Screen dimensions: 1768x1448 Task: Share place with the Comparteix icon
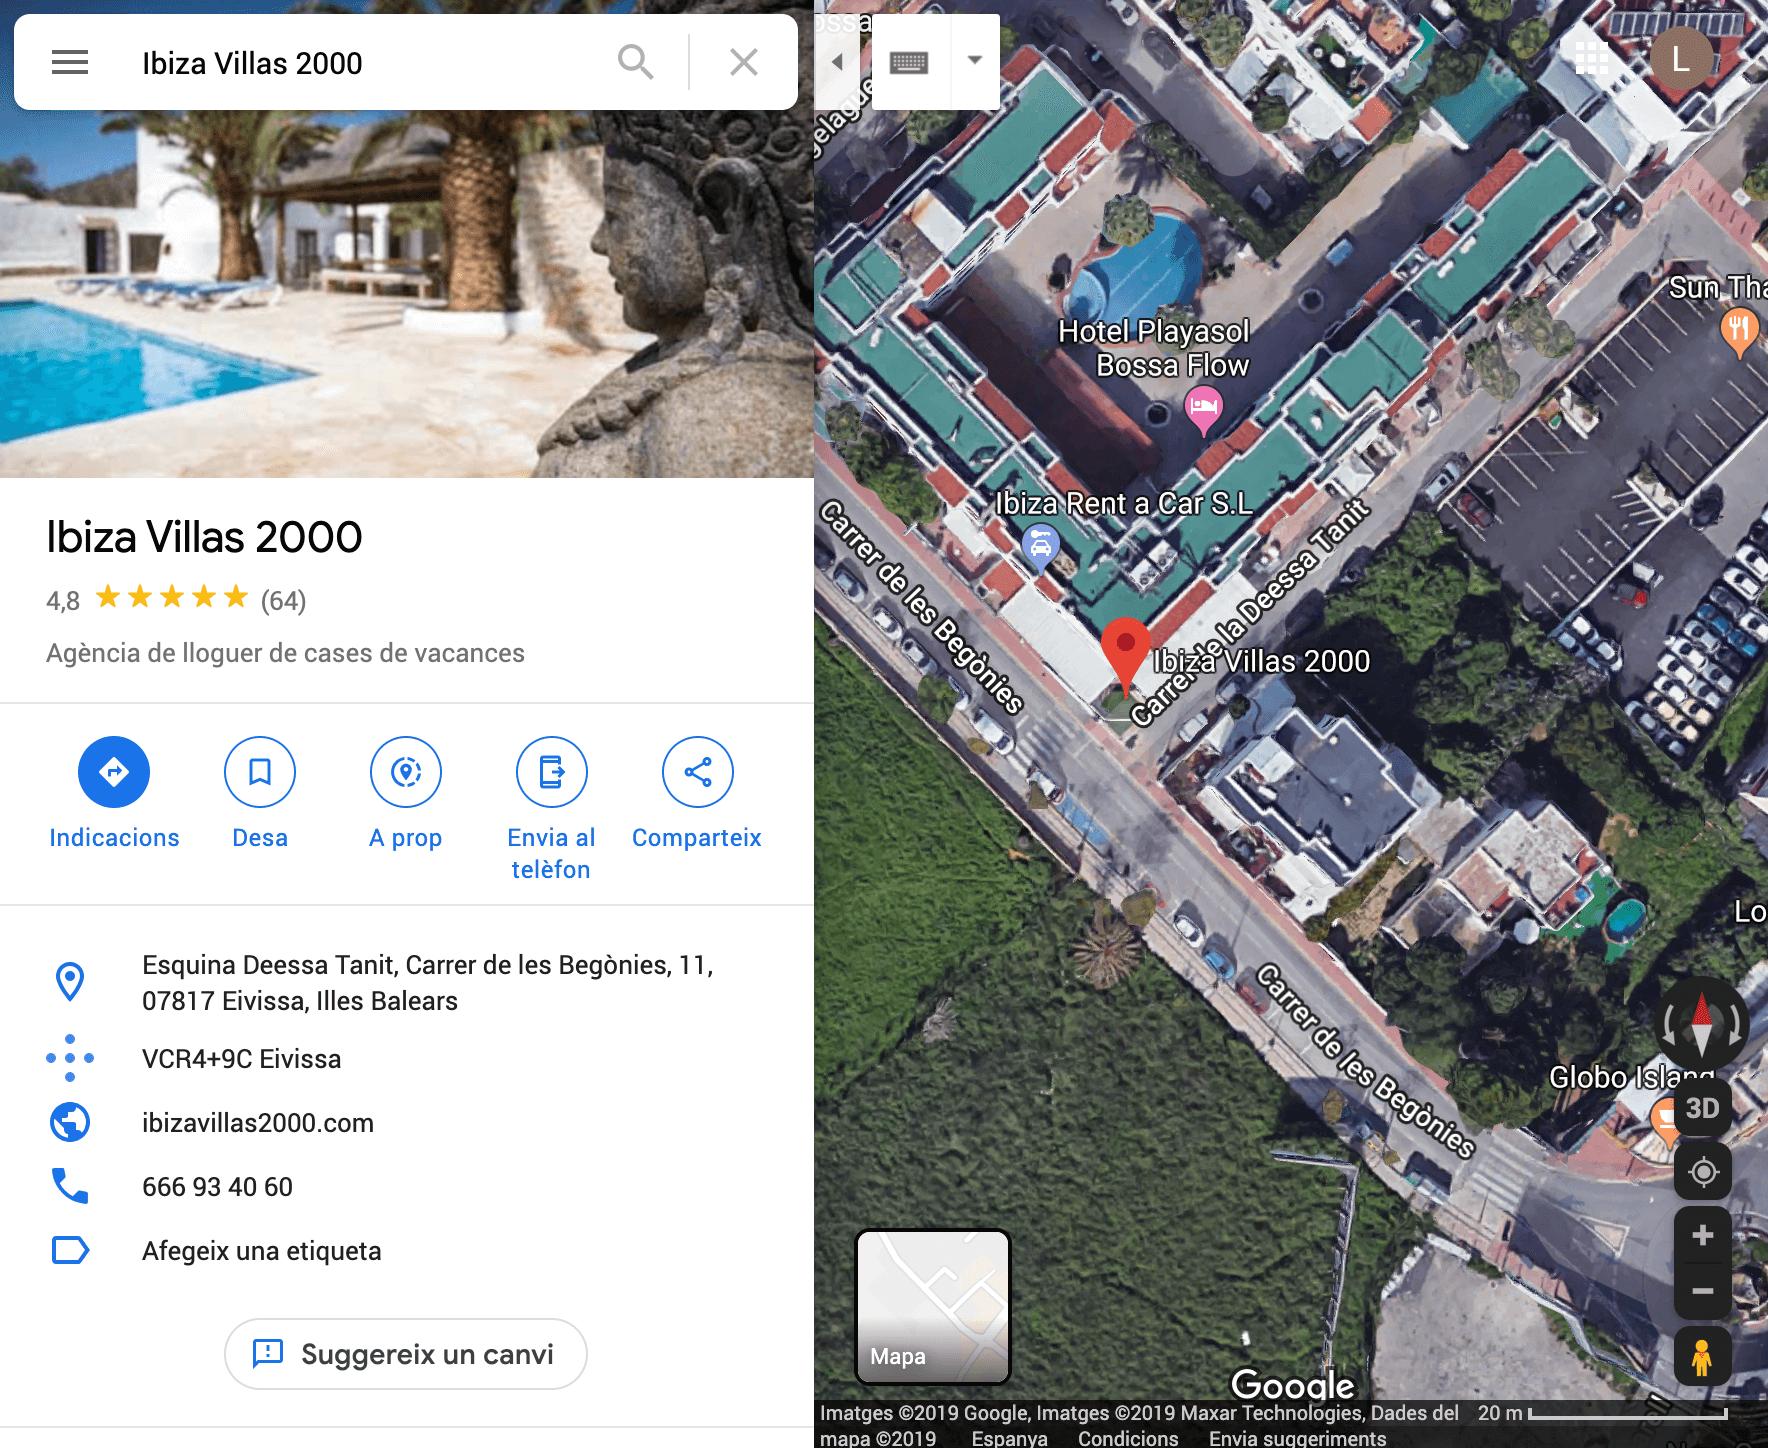pyautogui.click(x=697, y=772)
